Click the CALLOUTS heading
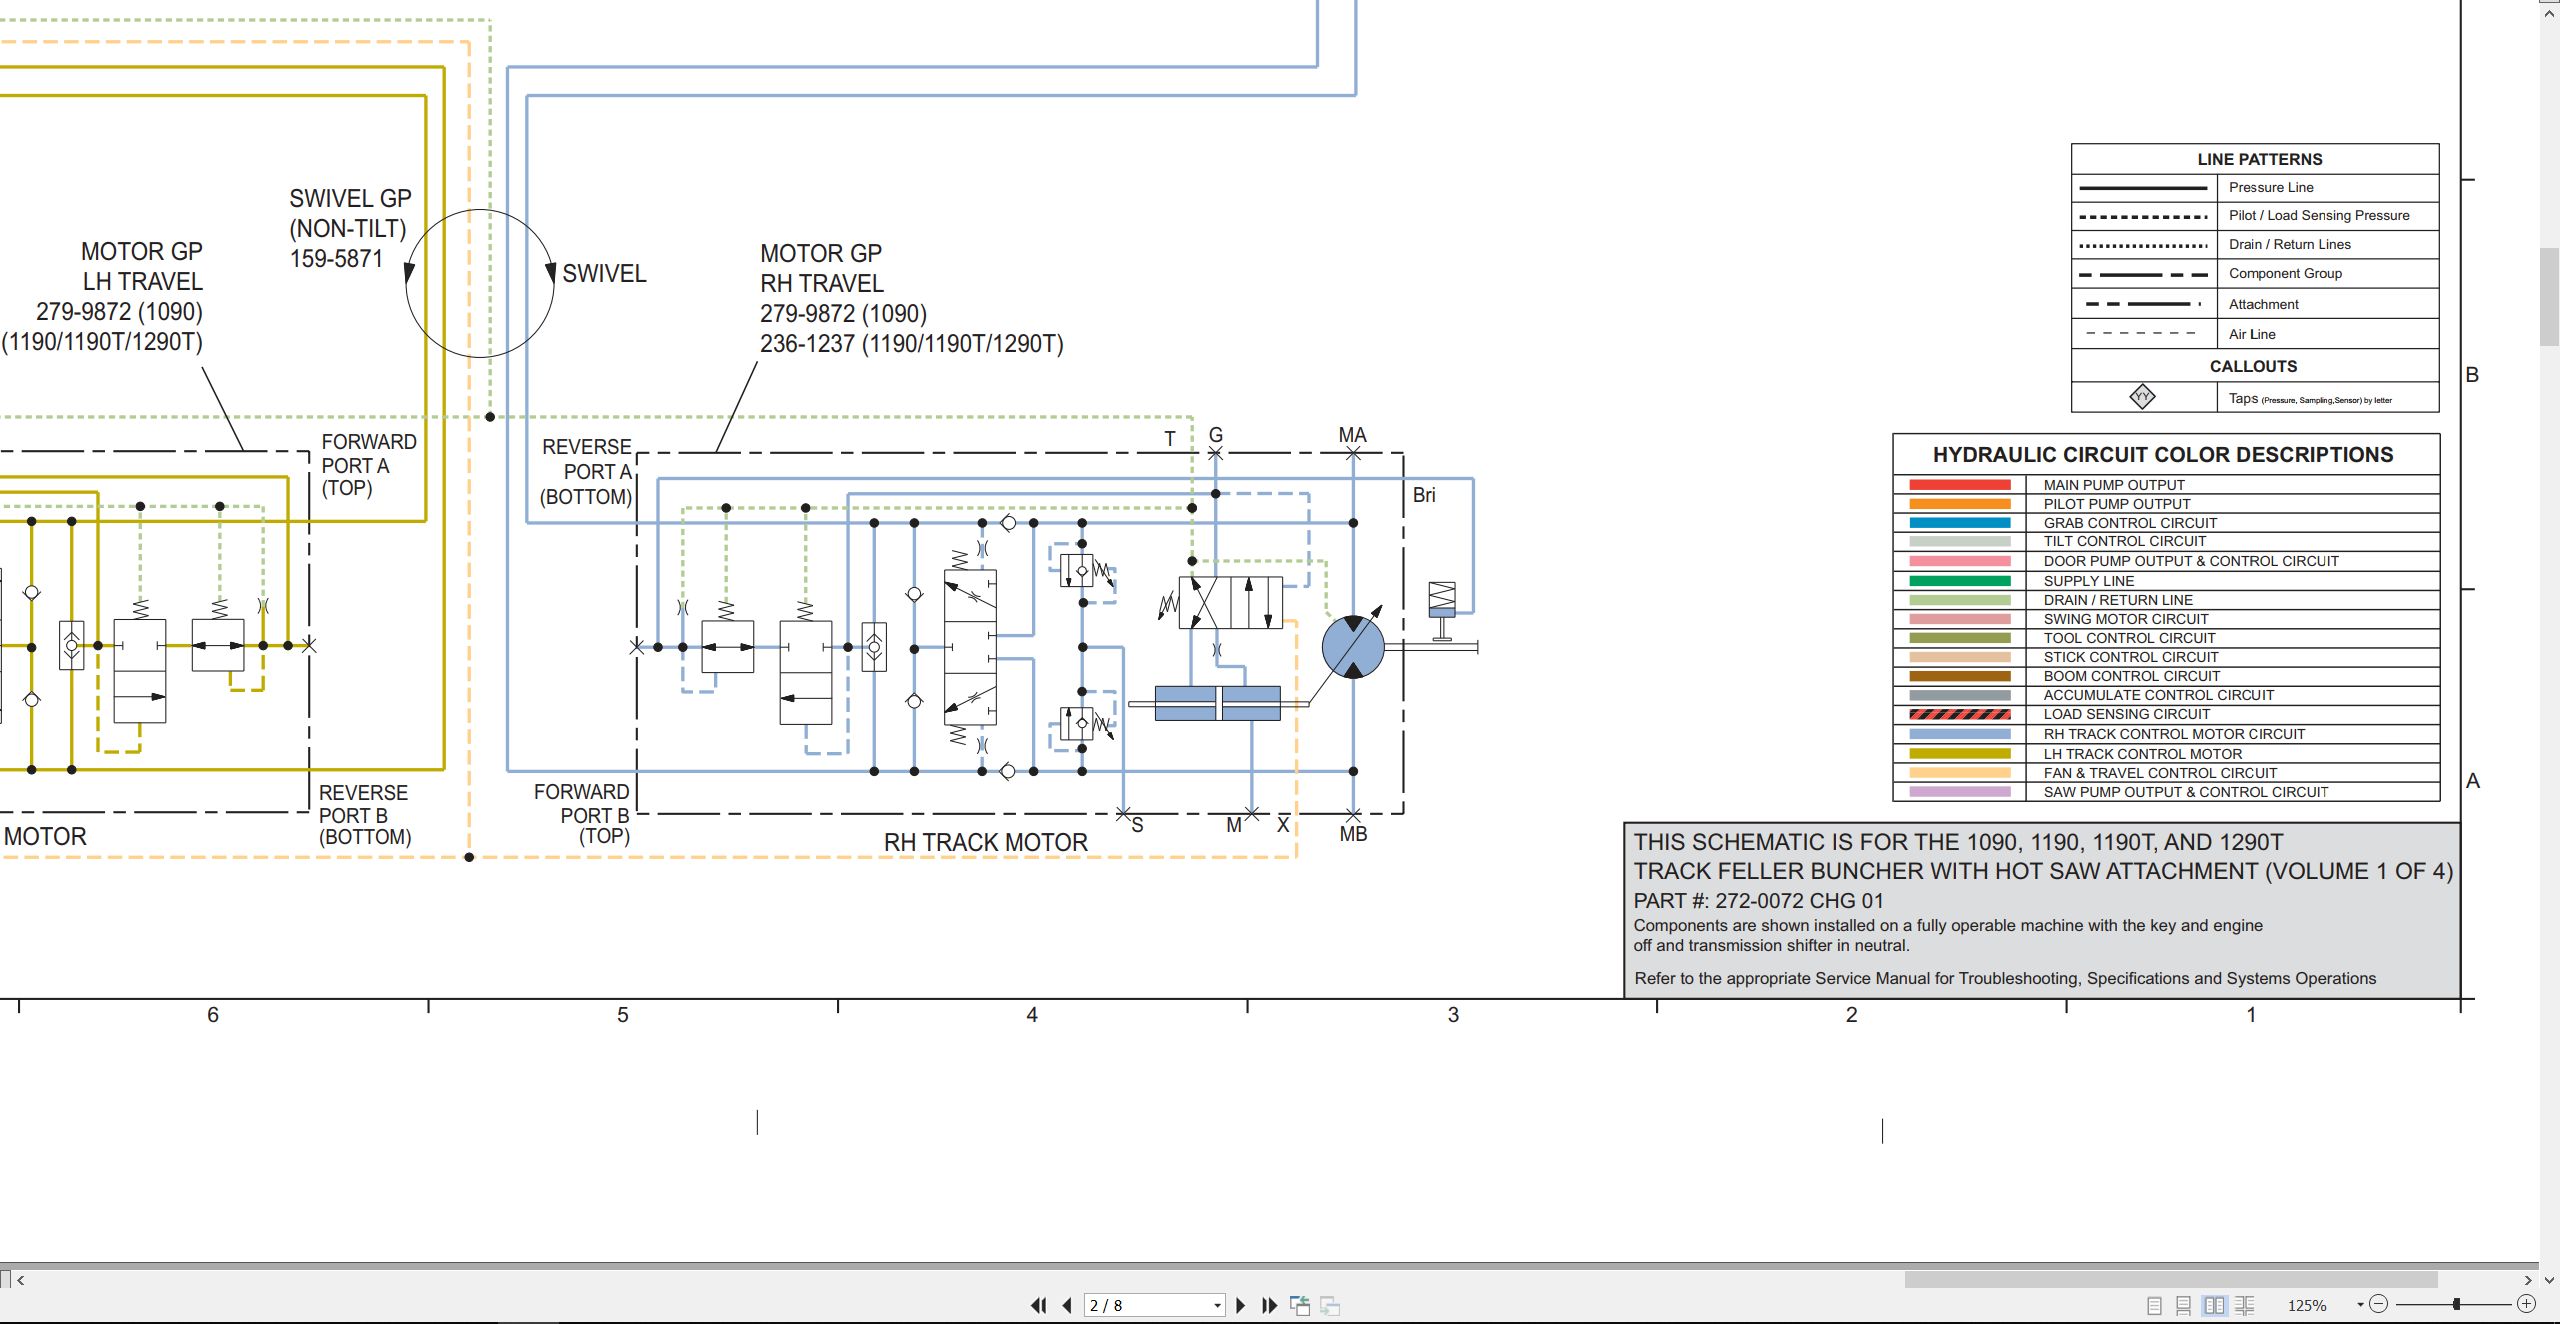 pyautogui.click(x=2253, y=366)
